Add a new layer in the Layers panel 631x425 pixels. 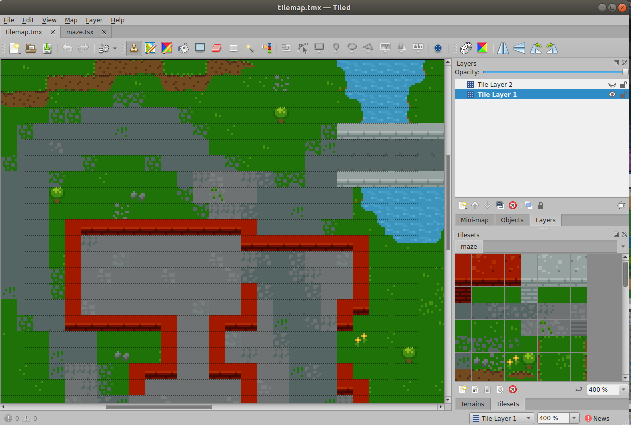pos(462,206)
